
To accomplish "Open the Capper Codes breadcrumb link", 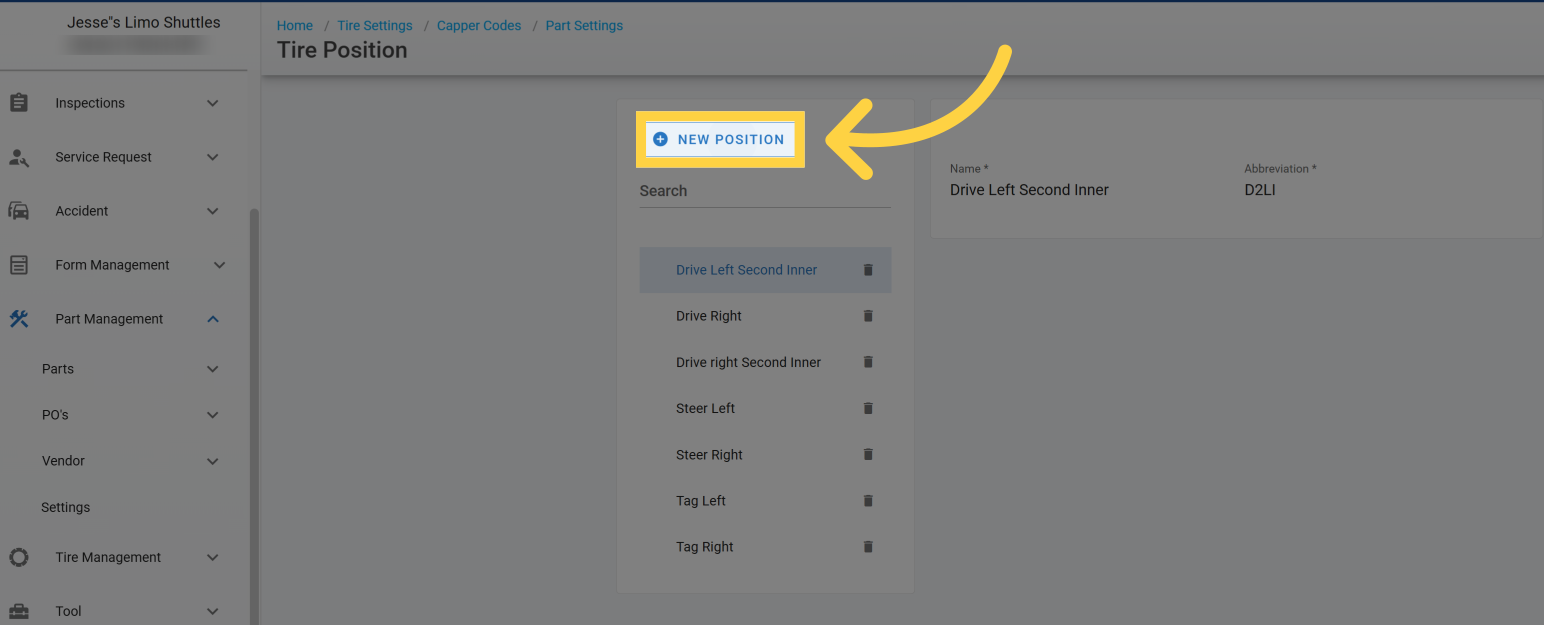I will point(479,26).
